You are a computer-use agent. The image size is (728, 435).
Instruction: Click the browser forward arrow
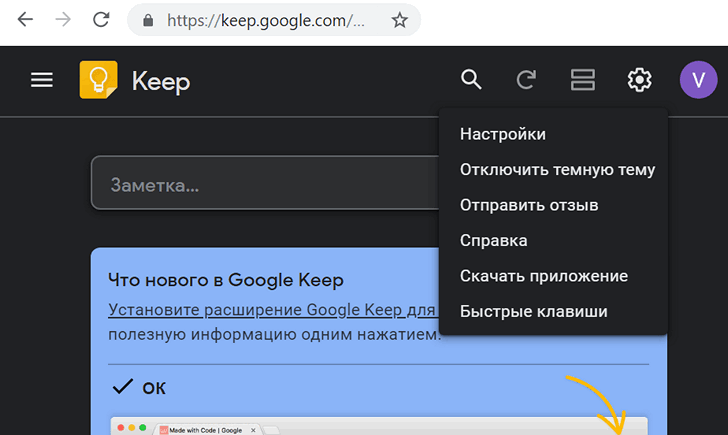pos(63,20)
